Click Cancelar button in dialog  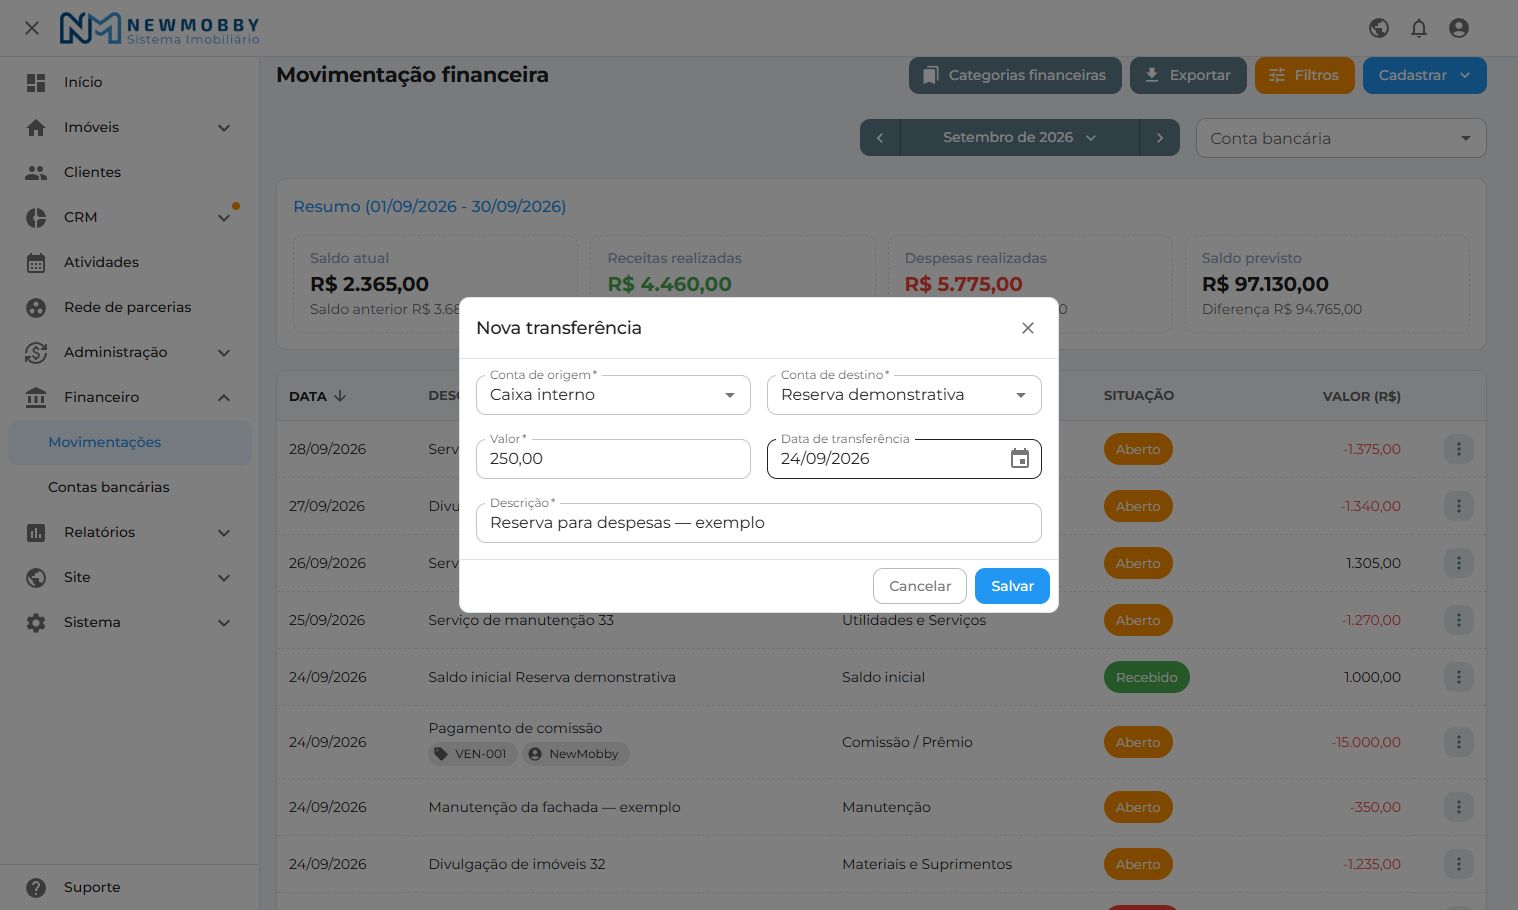tap(920, 586)
